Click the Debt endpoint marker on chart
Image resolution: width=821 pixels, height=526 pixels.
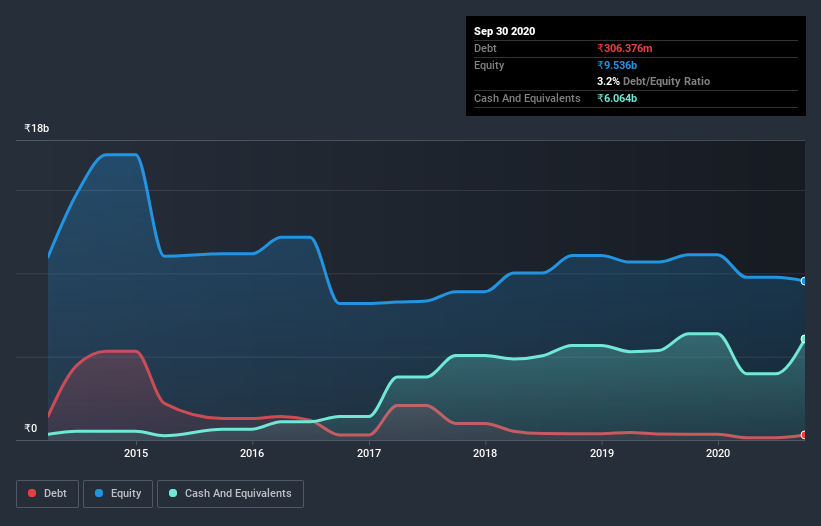804,435
